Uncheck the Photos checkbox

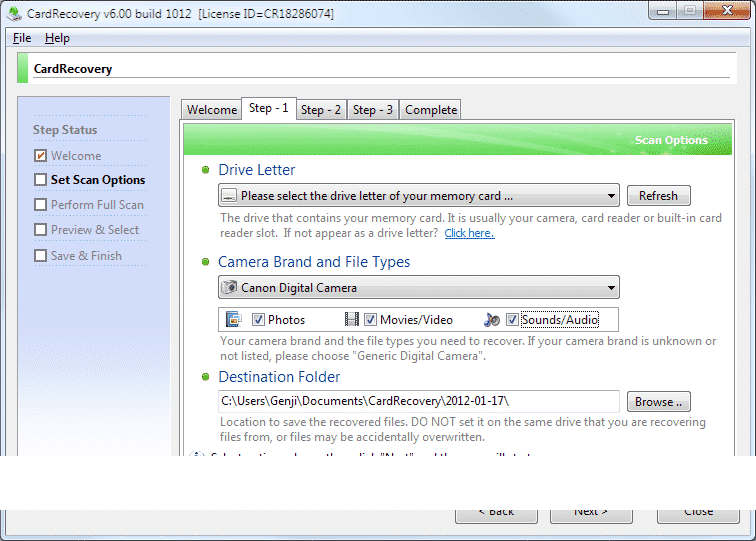point(258,319)
